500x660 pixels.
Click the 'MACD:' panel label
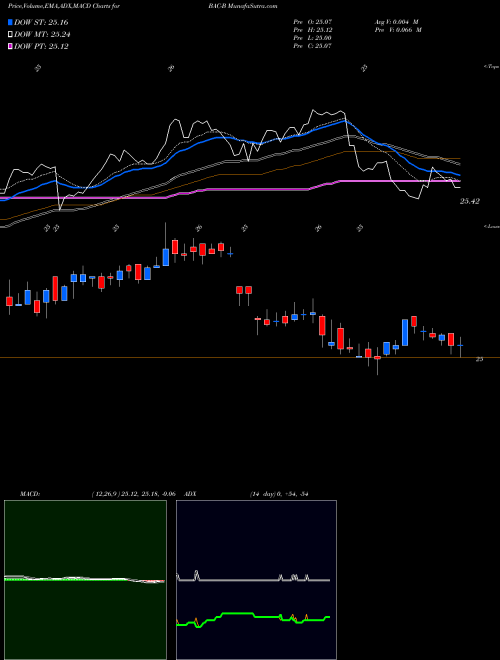point(30,494)
